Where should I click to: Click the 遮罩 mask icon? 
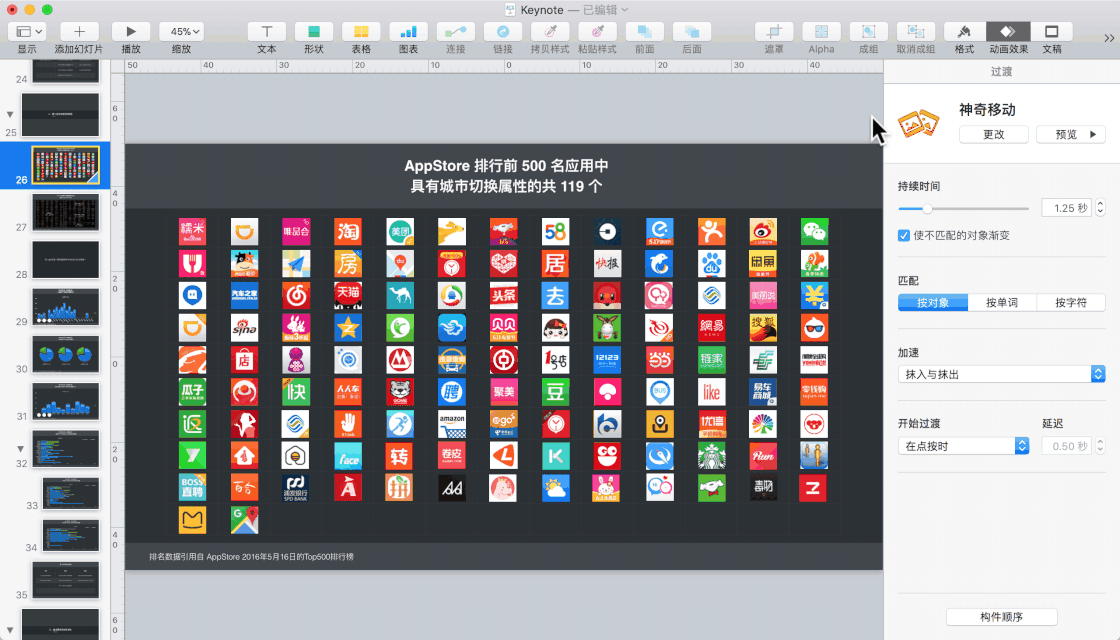774,31
